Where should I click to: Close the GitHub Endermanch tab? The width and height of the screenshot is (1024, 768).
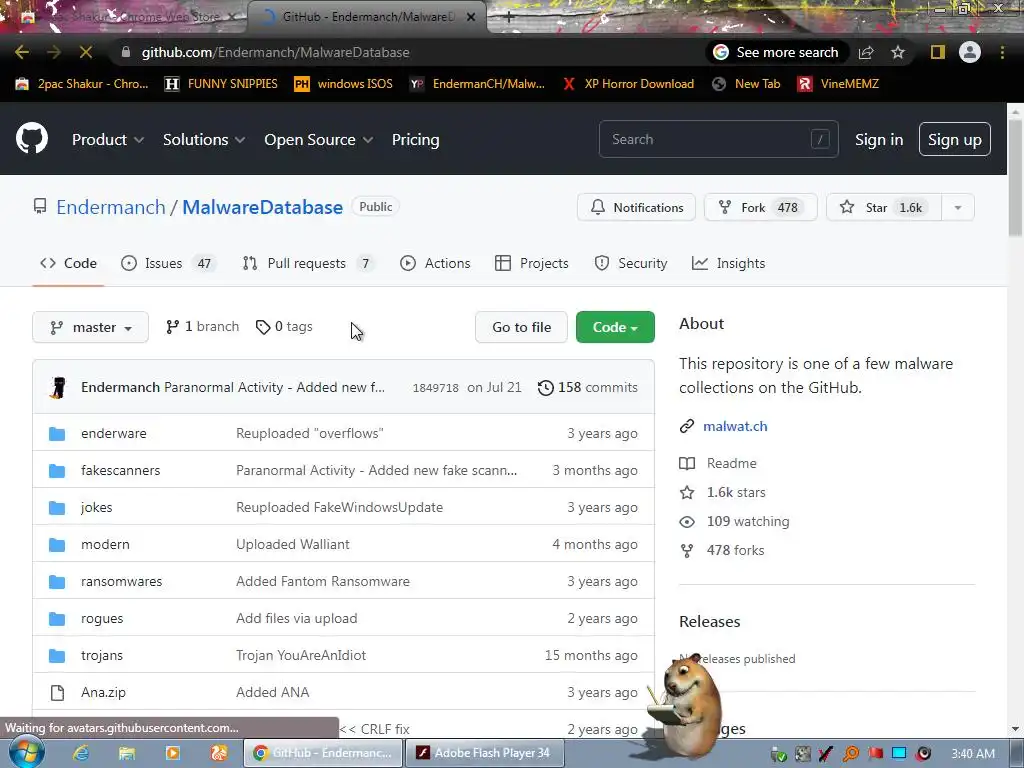click(471, 17)
